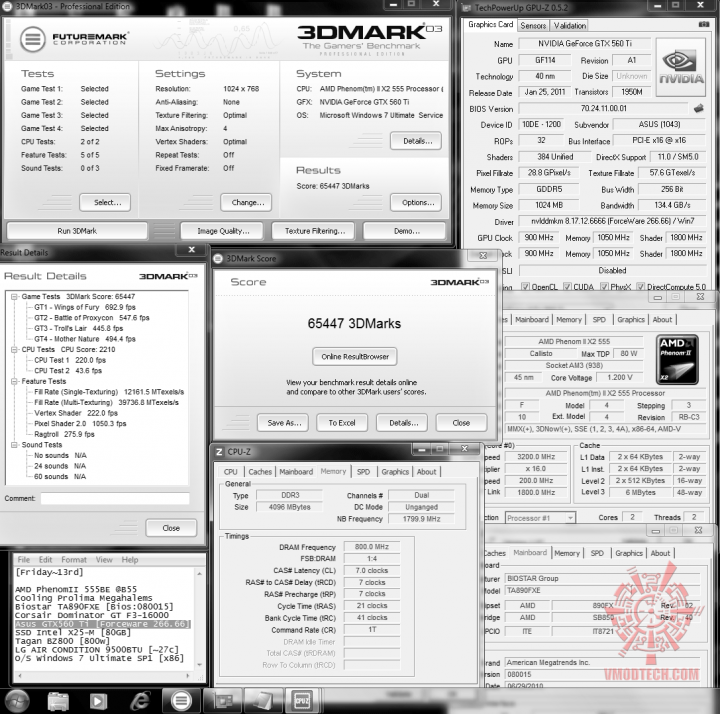720x714 pixels.
Task: Click the Close button in Score window
Action: point(461,423)
